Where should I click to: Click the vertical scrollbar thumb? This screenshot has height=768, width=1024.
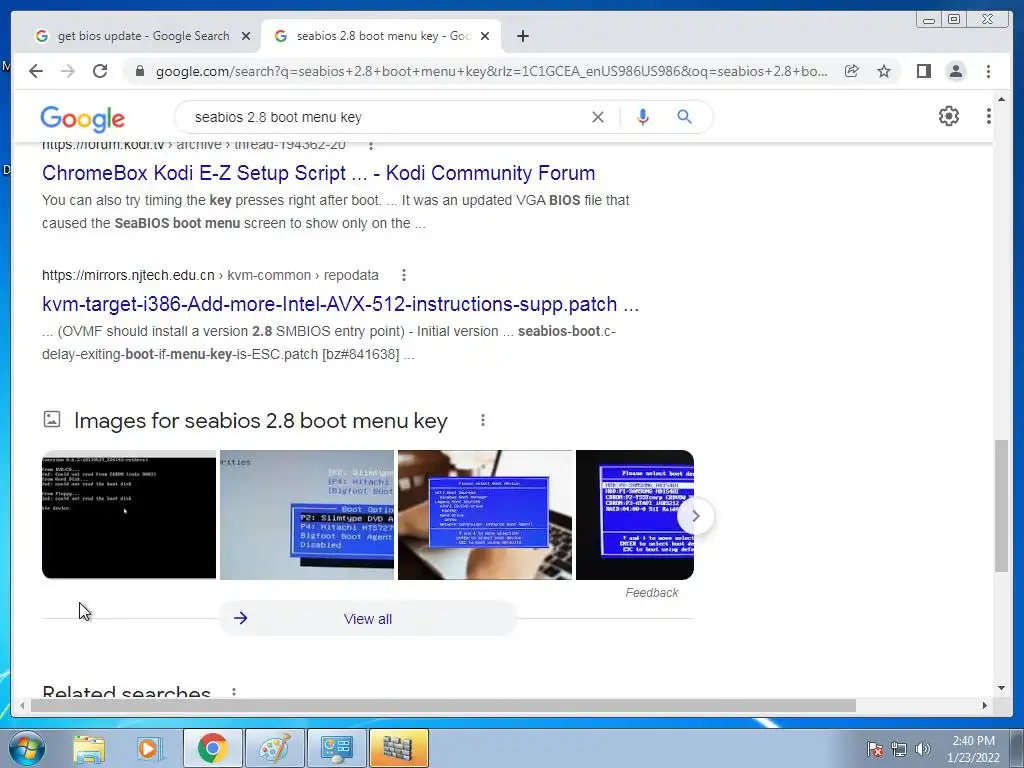(1001, 506)
